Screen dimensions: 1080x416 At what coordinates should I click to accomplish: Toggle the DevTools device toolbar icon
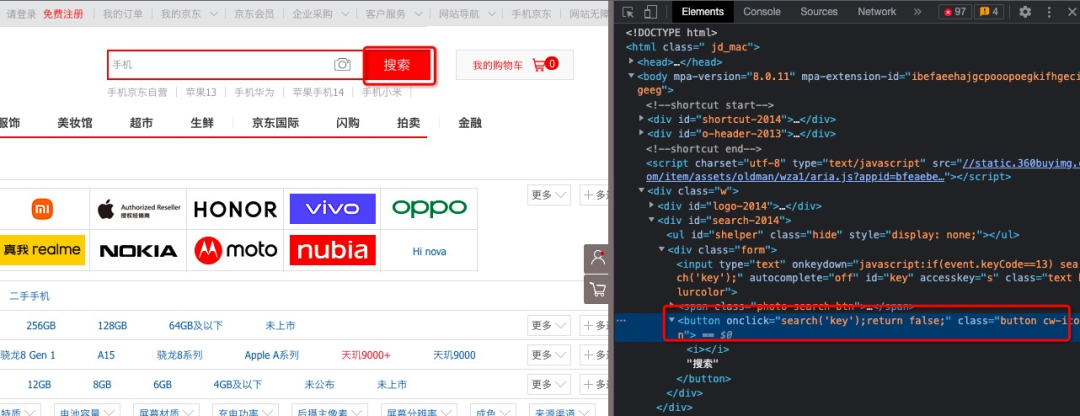point(650,12)
